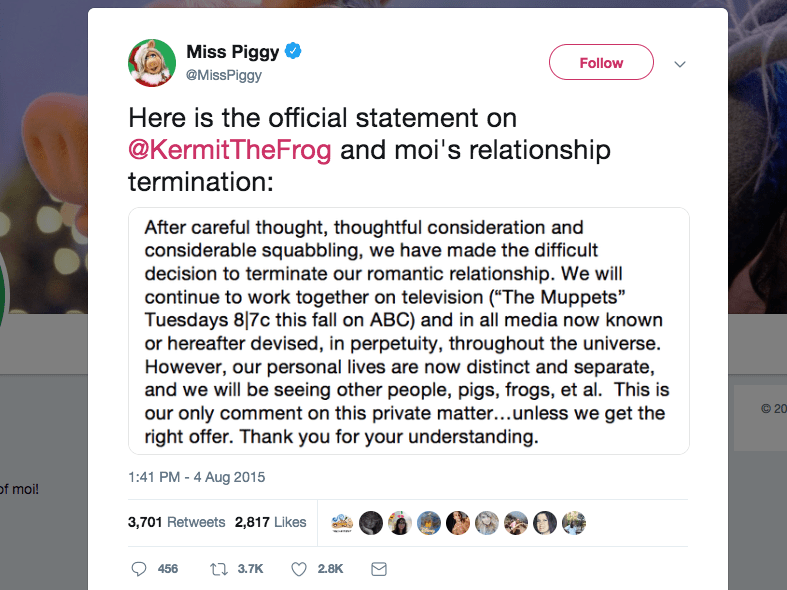Viewport: 787px width, 590px height.
Task: Follow Miss Piggy's account
Action: tap(601, 62)
